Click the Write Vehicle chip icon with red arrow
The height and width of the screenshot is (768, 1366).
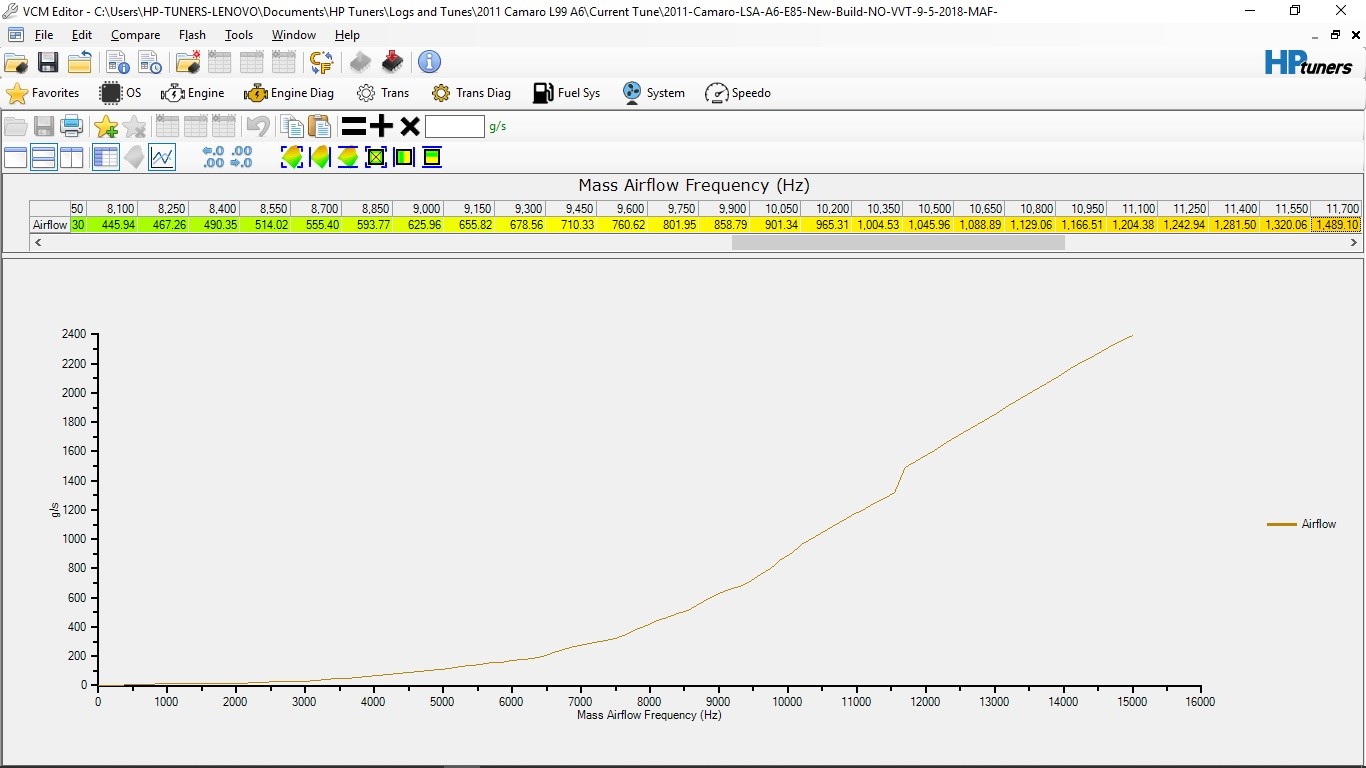(392, 62)
